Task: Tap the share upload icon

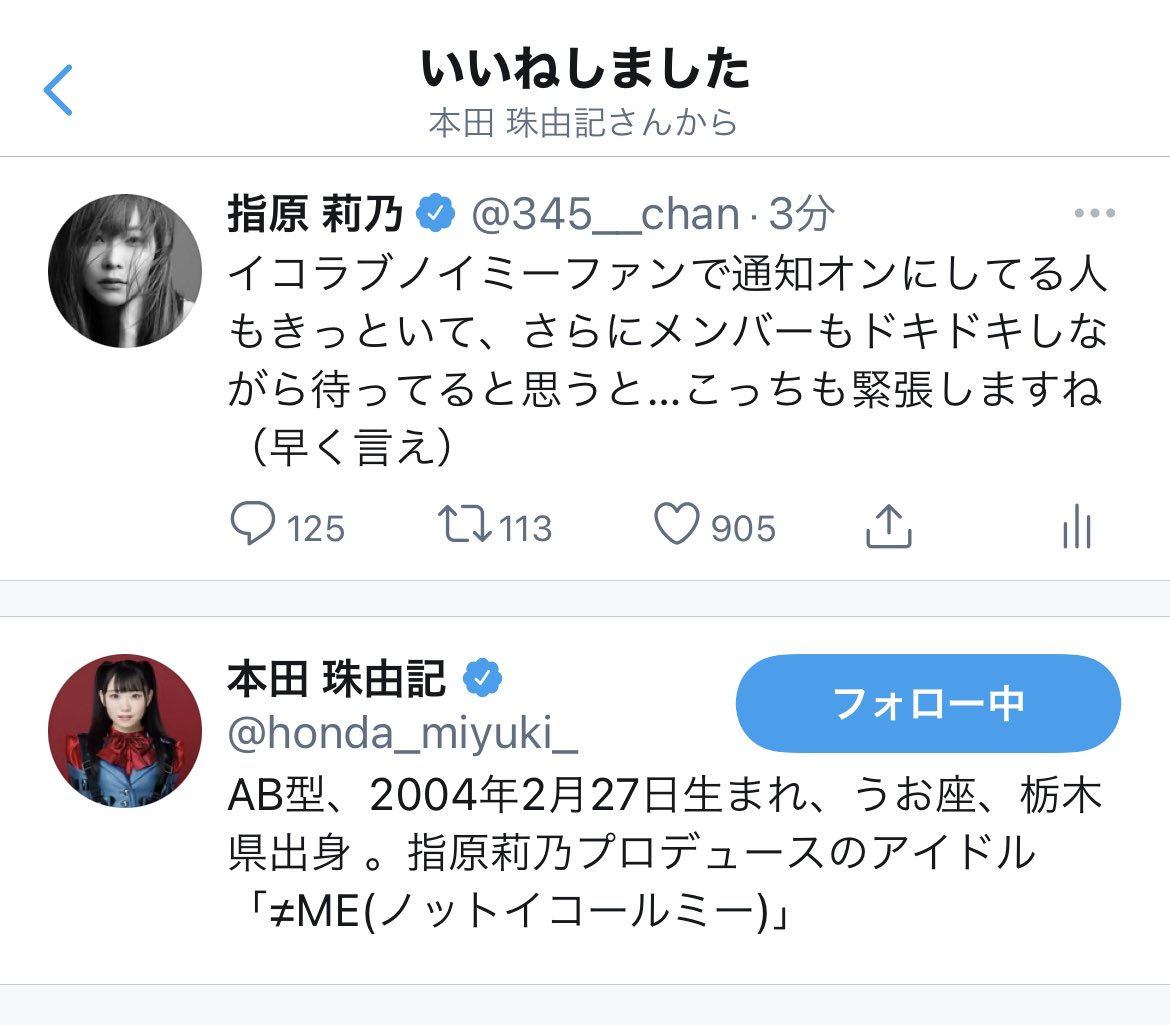Action: pyautogui.click(x=889, y=527)
